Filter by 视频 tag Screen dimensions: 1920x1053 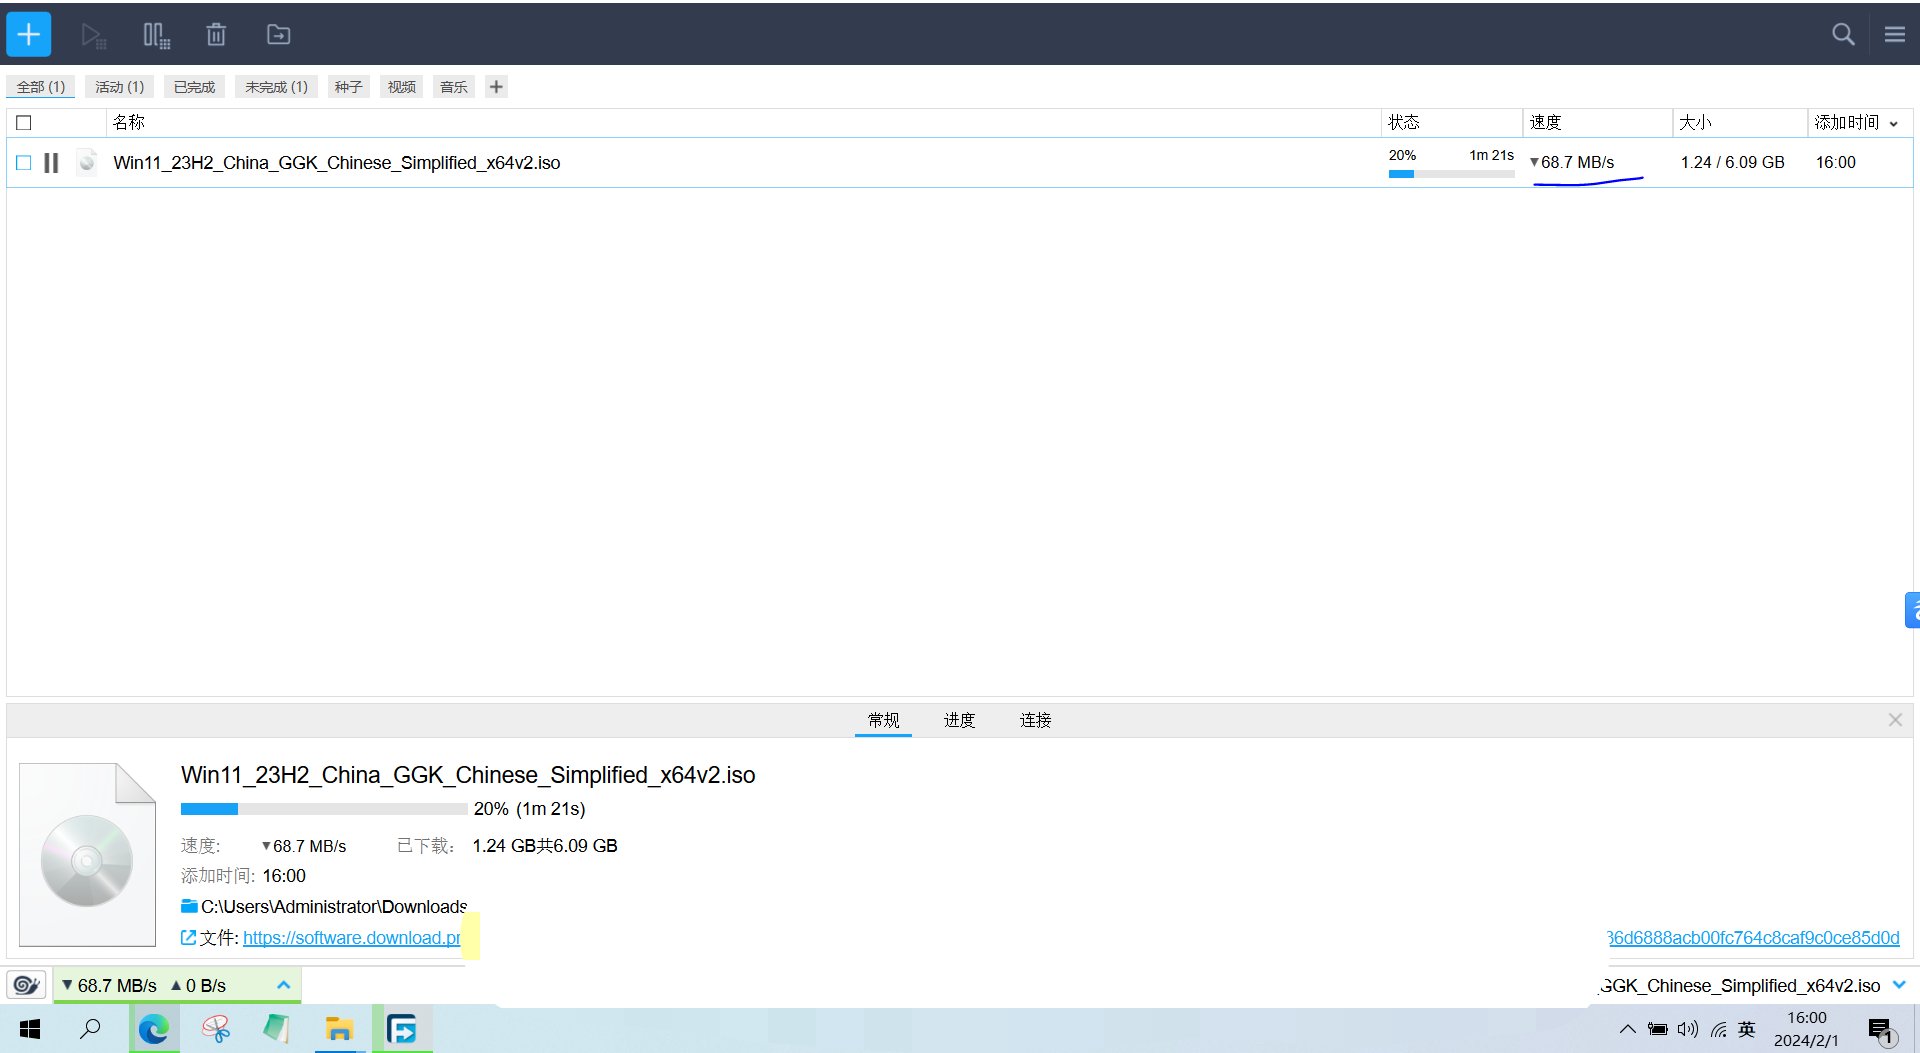coord(401,87)
